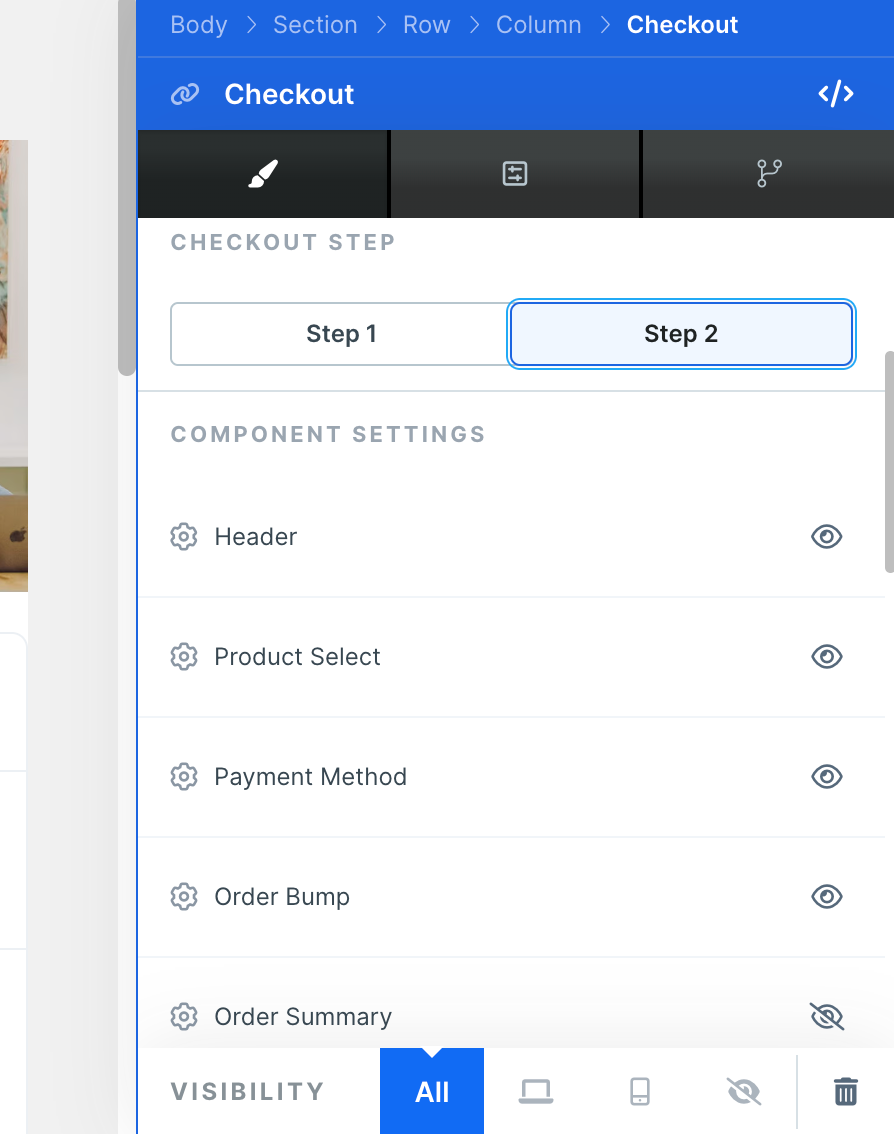Open the sliders settings tab
Screen dimensions: 894x1134
point(515,174)
